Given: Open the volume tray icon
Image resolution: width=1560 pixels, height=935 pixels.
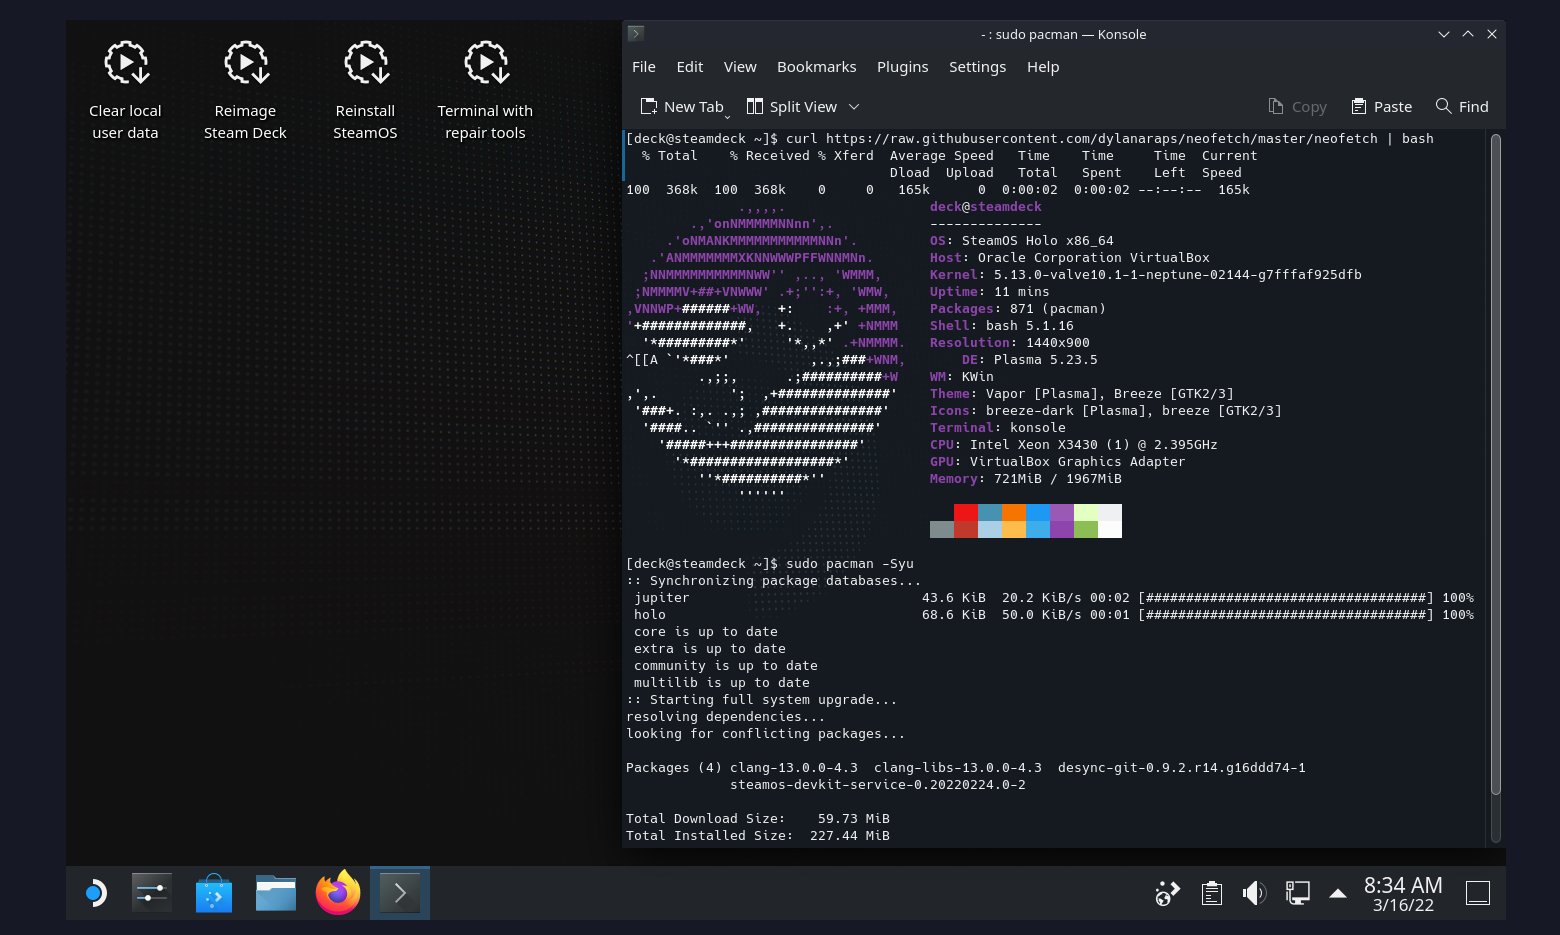Looking at the screenshot, I should click(x=1254, y=893).
